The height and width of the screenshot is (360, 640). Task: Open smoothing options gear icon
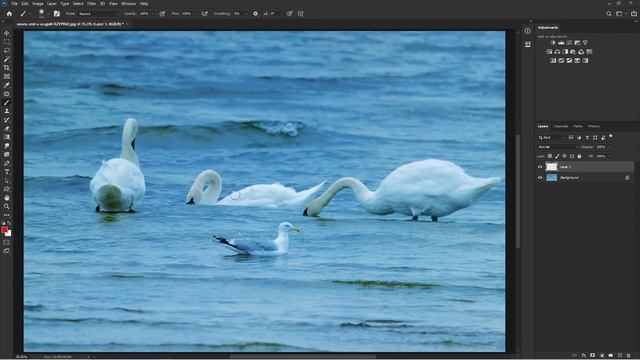[x=256, y=13]
